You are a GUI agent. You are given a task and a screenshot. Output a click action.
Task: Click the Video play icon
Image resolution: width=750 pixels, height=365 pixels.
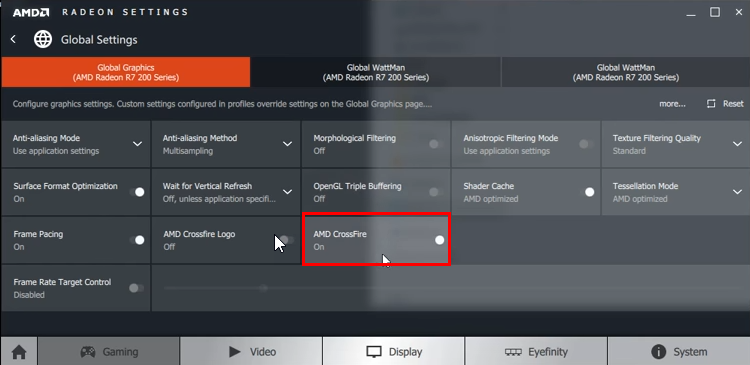tap(234, 352)
